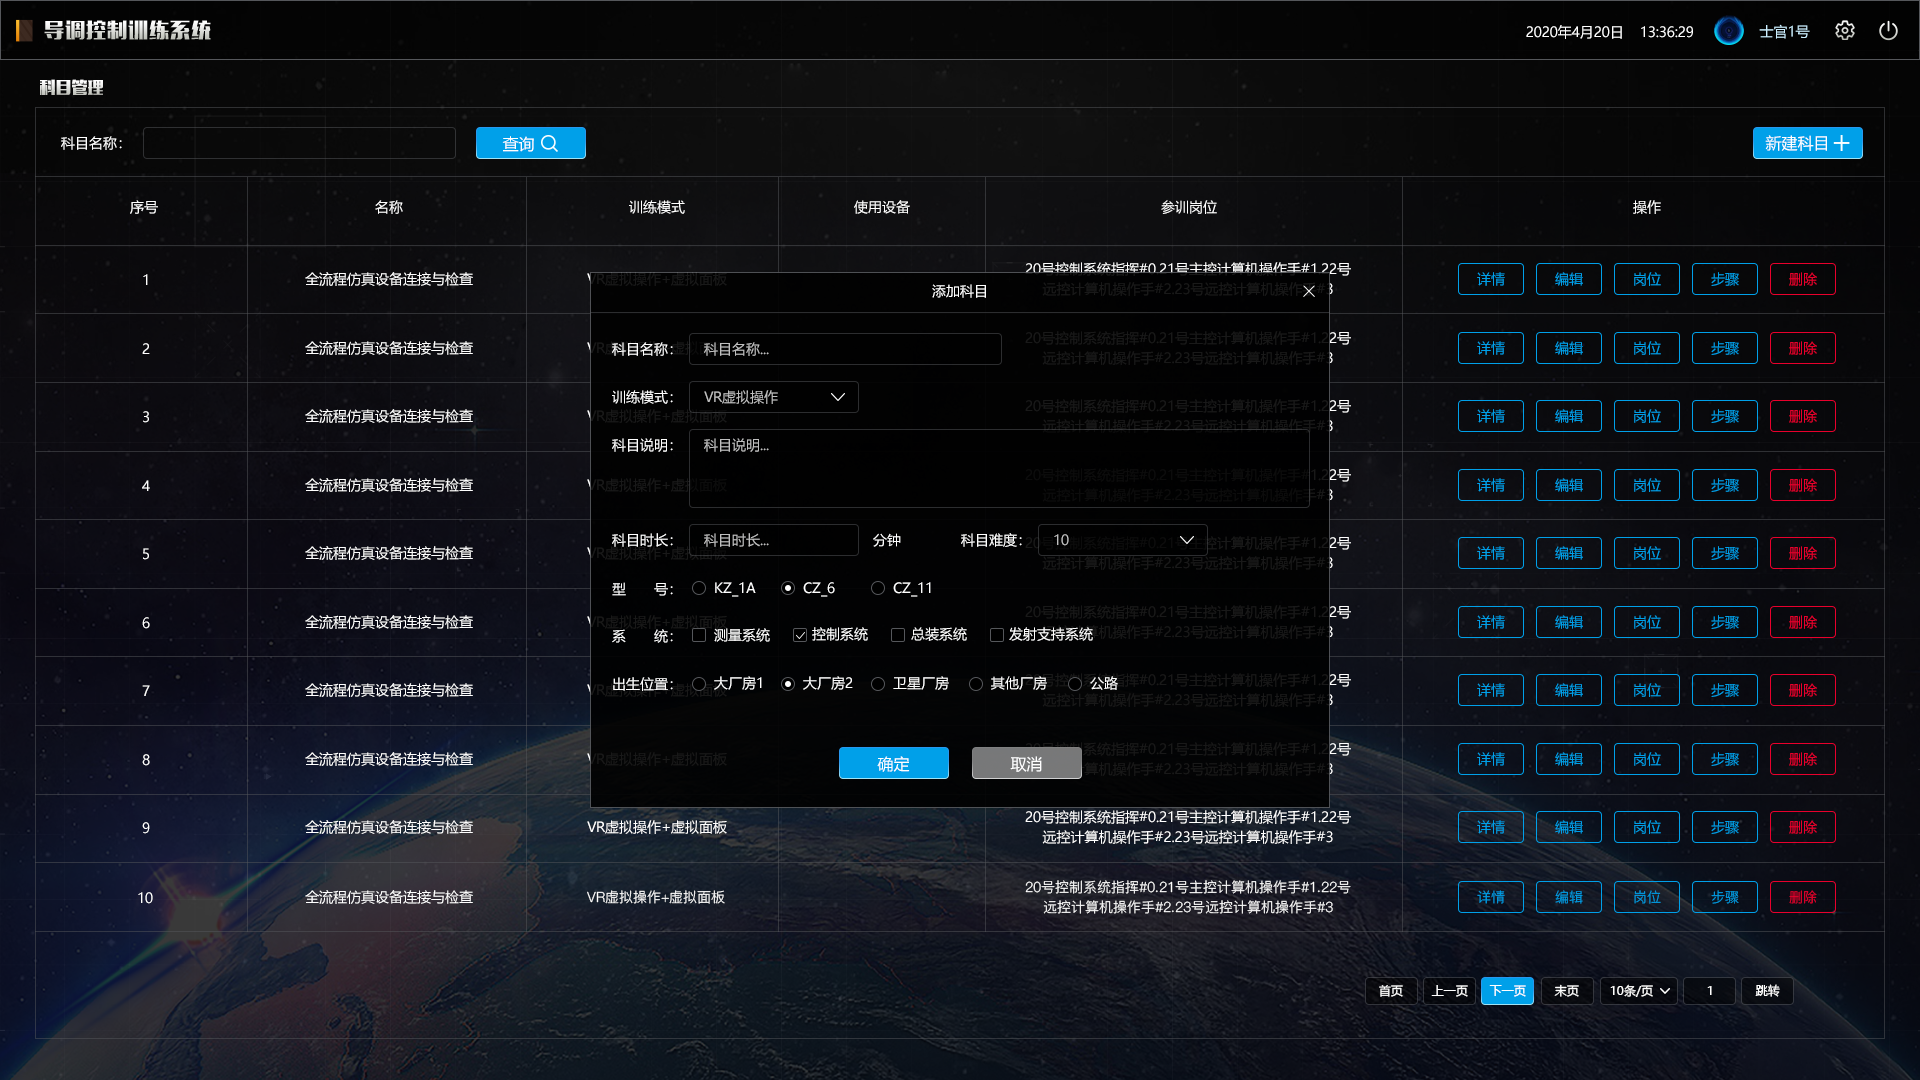Go to 下一页 in pagination
The height and width of the screenshot is (1080, 1920).
(1507, 991)
